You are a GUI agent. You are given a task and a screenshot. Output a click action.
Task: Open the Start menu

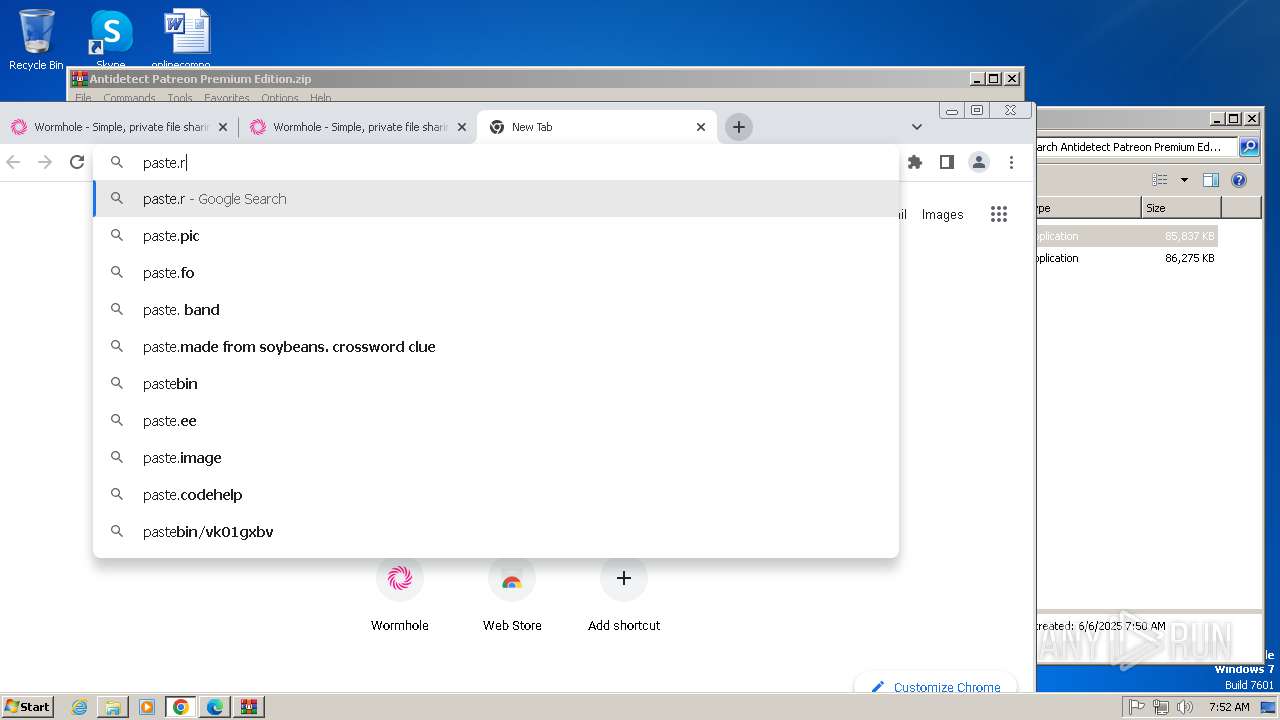(28, 706)
